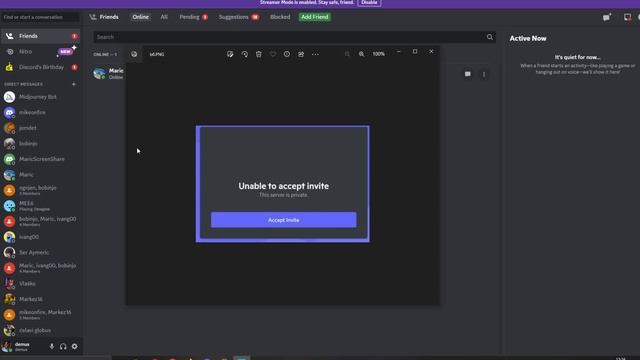Image resolution: width=640 pixels, height=360 pixels.
Task: Click the Edit image icon in Photos viewer
Action: (230, 54)
